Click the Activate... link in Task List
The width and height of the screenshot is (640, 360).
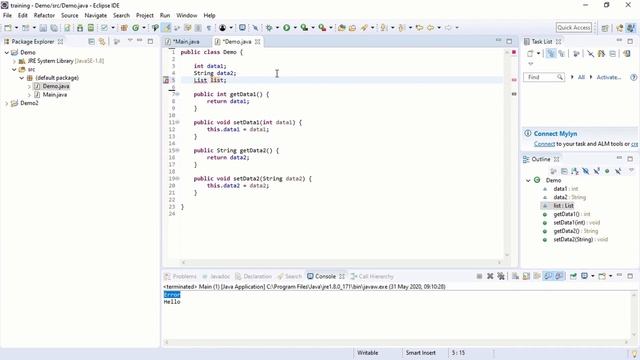[x=609, y=77]
